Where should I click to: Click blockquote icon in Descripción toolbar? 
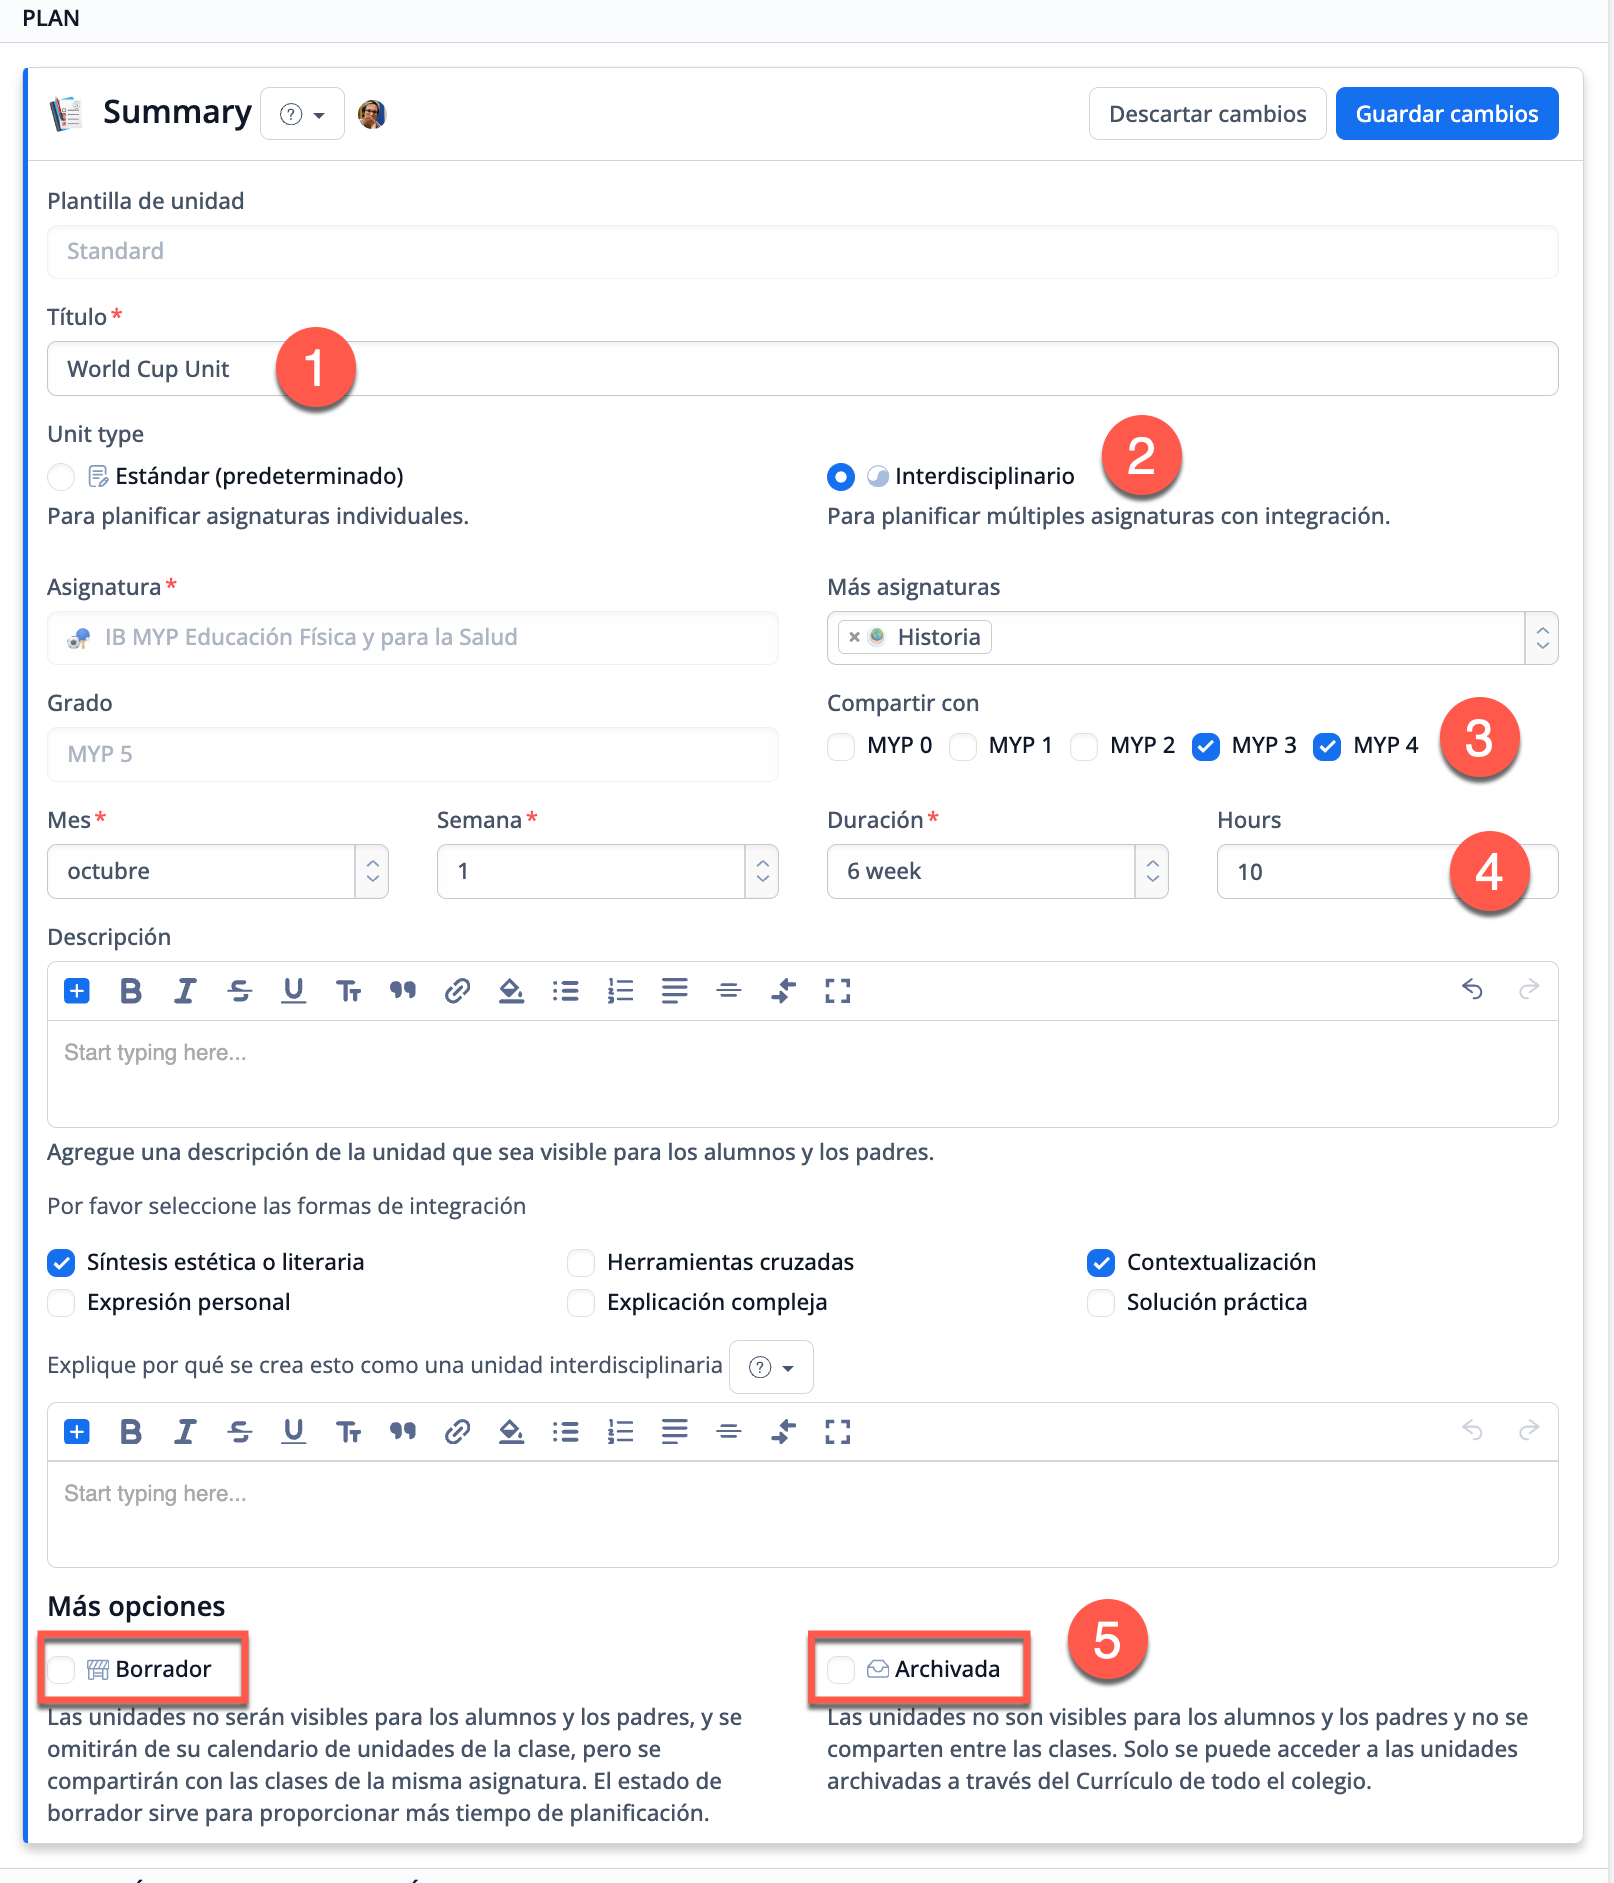(403, 991)
